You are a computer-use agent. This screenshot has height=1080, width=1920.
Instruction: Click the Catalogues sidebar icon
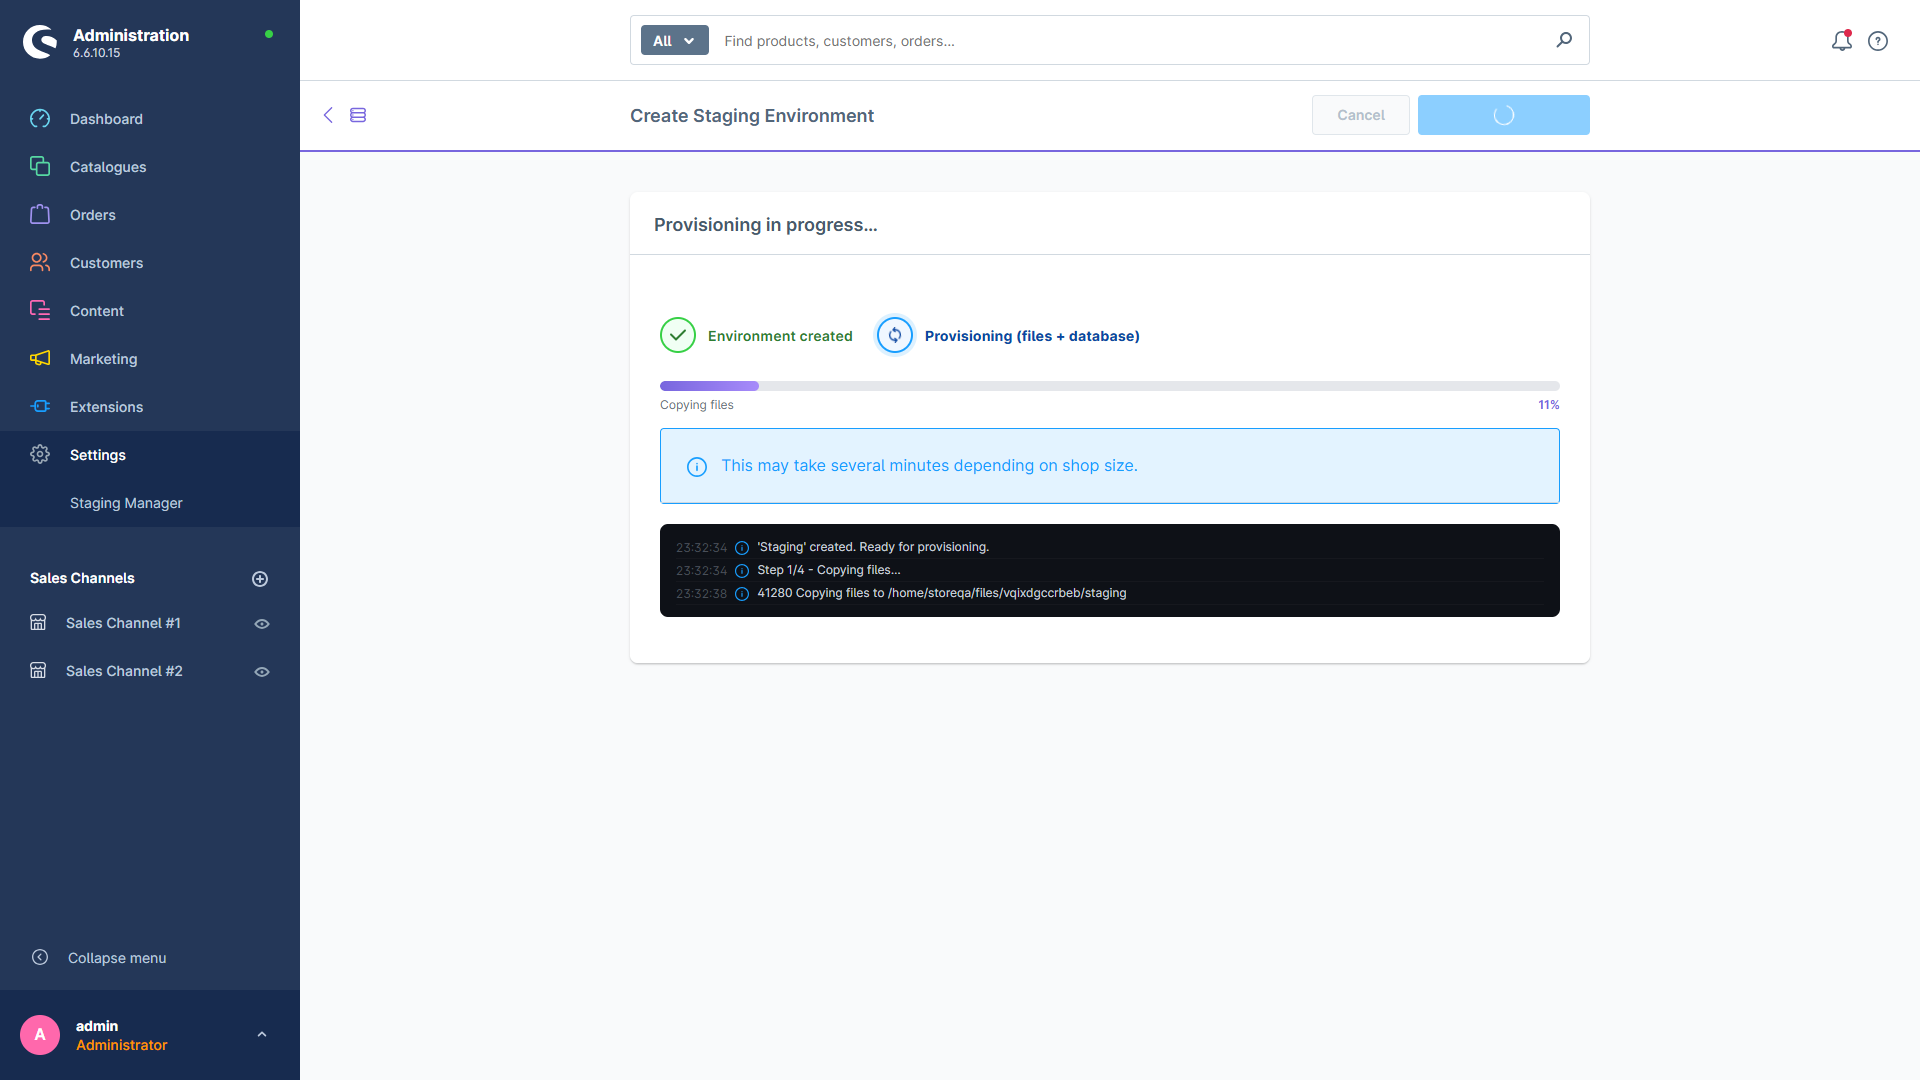40,167
